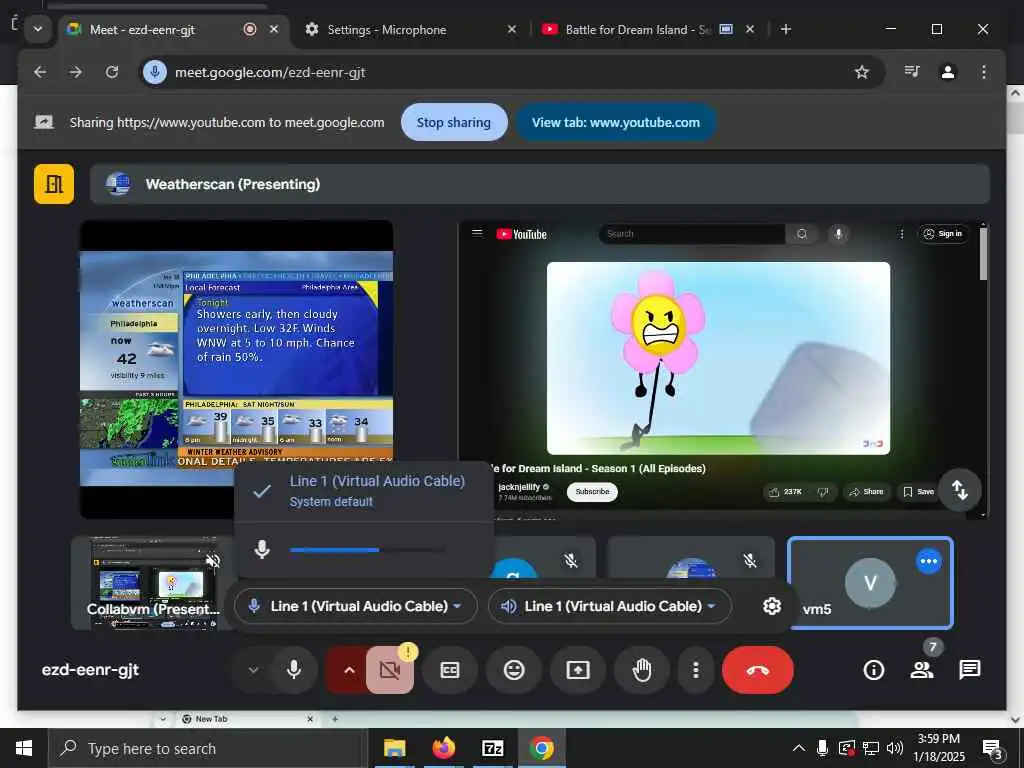Click the Windows taskbar search box

208,748
